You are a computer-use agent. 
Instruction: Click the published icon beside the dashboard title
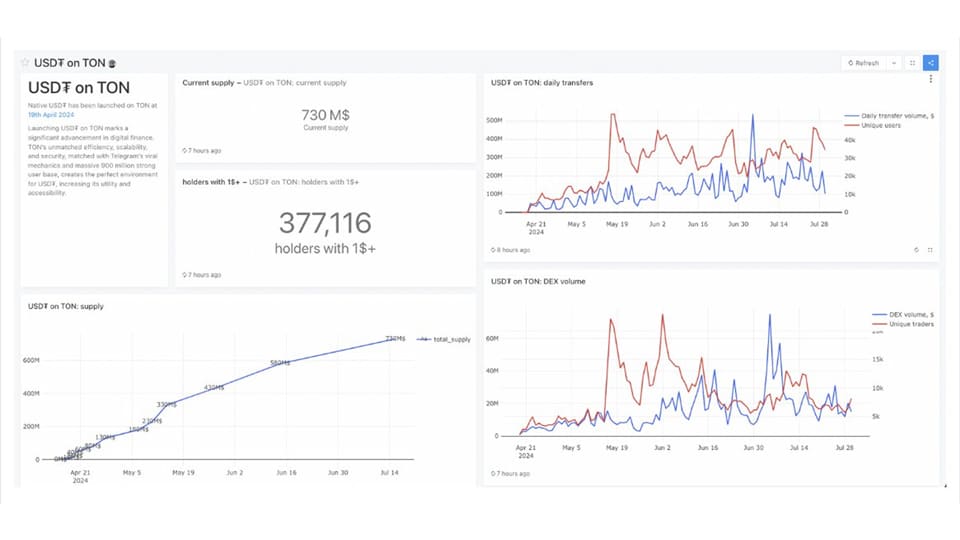[x=112, y=63]
